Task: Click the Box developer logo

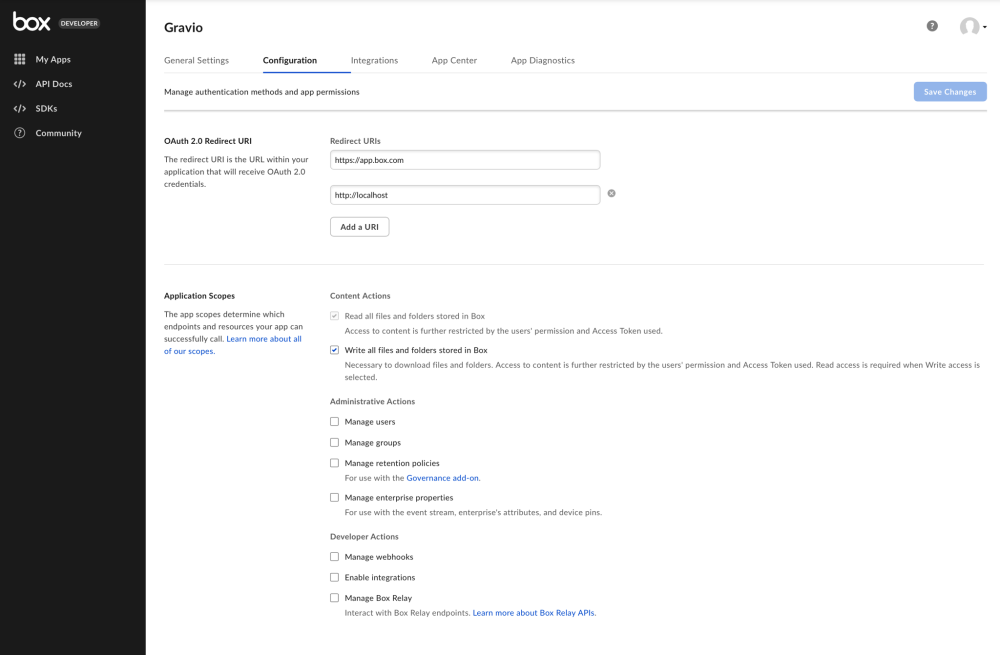Action: (x=32, y=22)
